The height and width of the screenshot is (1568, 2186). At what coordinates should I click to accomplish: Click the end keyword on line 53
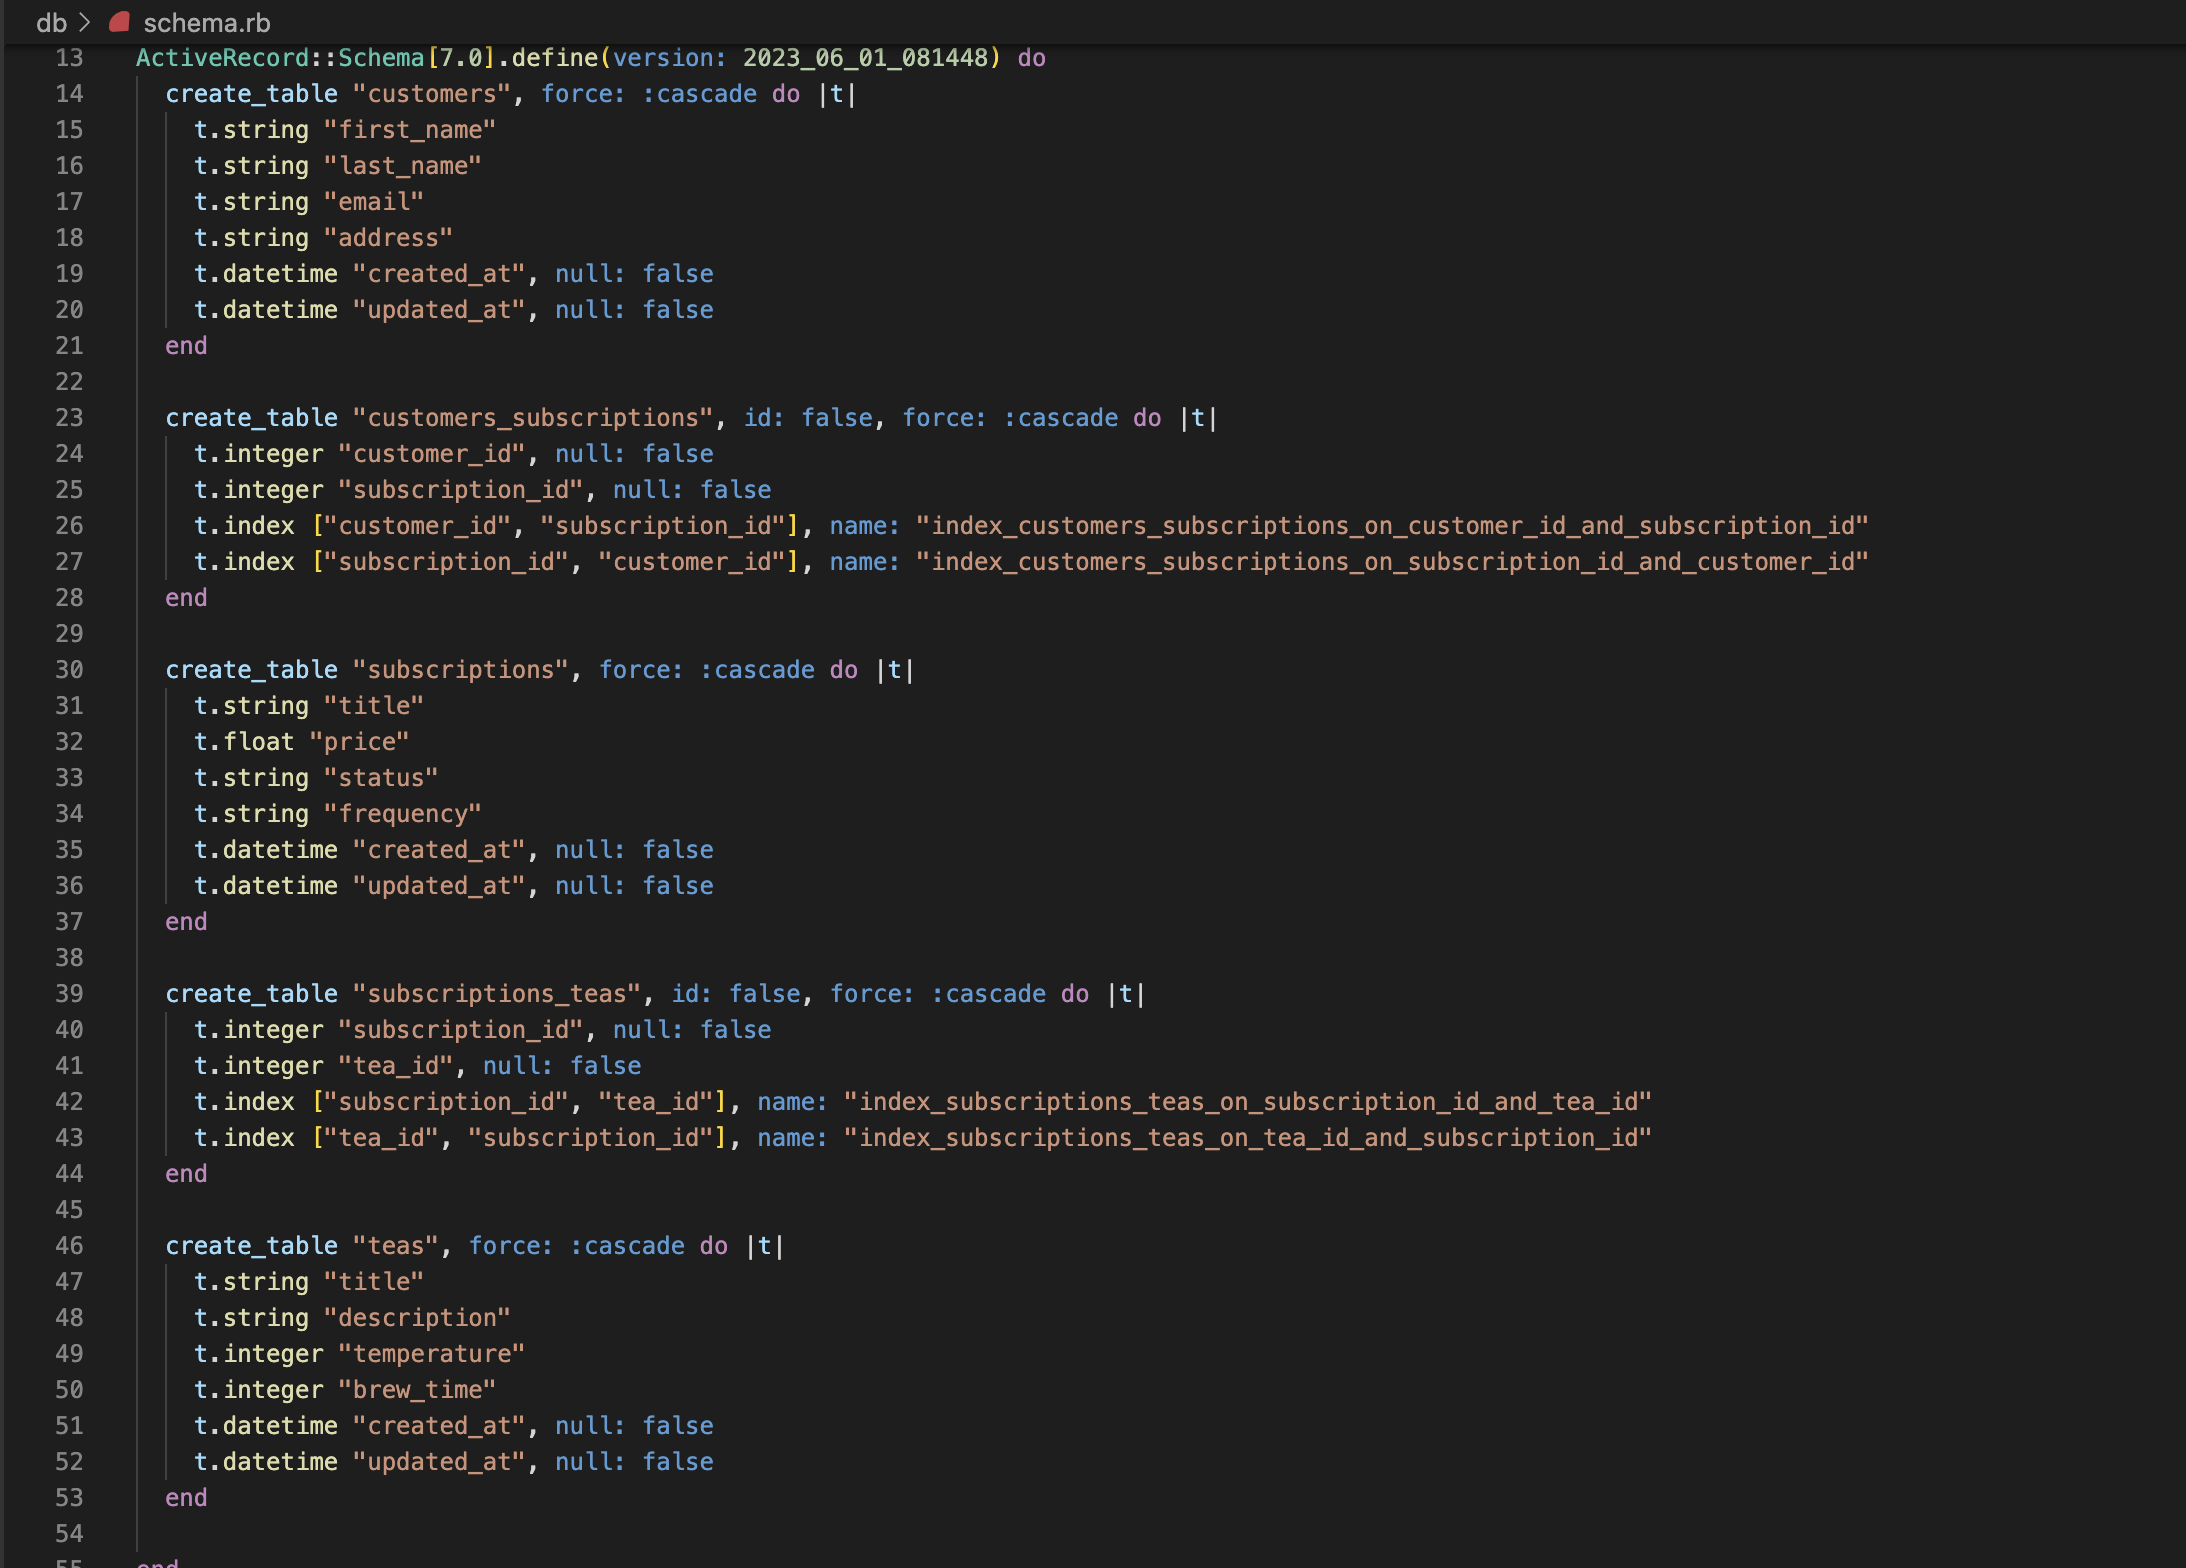[186, 1498]
